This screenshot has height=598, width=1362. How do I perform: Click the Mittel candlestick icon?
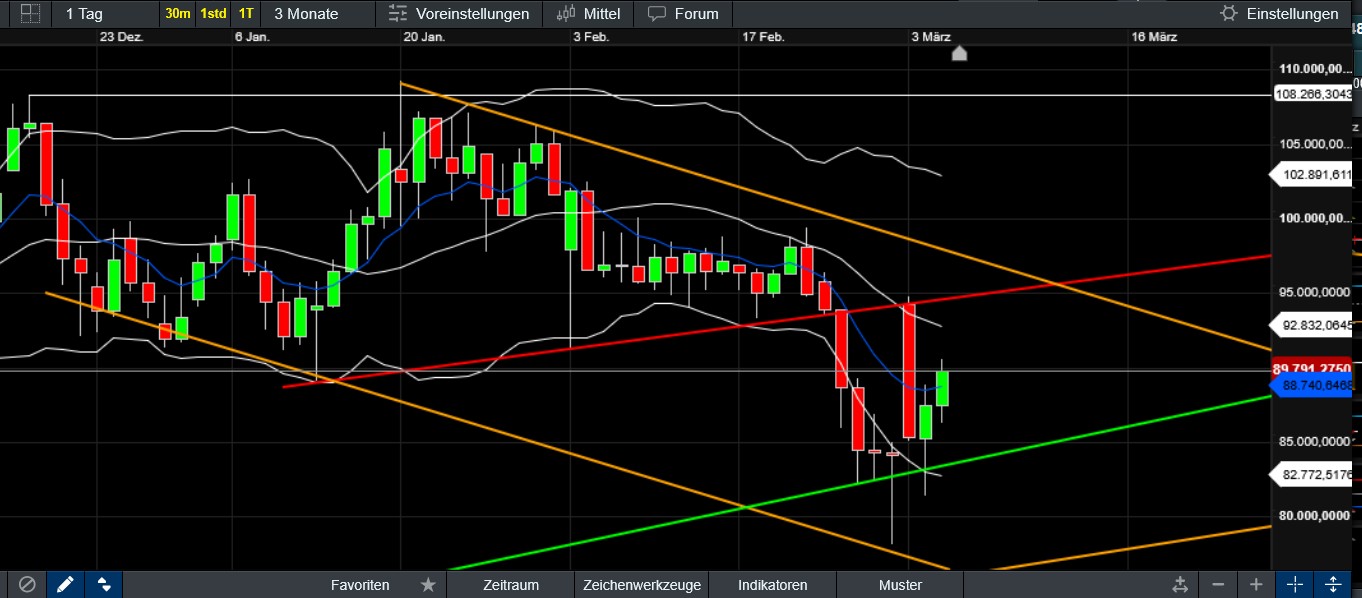pyautogui.click(x=565, y=13)
